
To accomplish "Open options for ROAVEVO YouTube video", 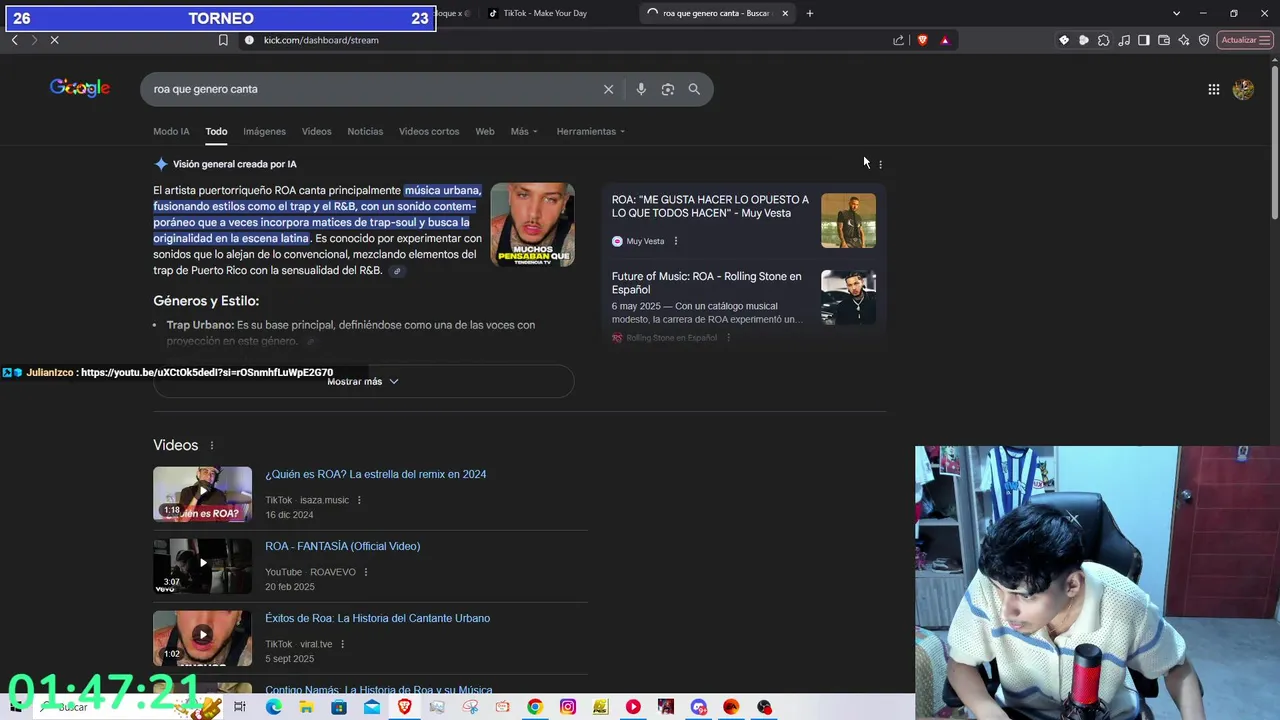I will click(366, 572).
